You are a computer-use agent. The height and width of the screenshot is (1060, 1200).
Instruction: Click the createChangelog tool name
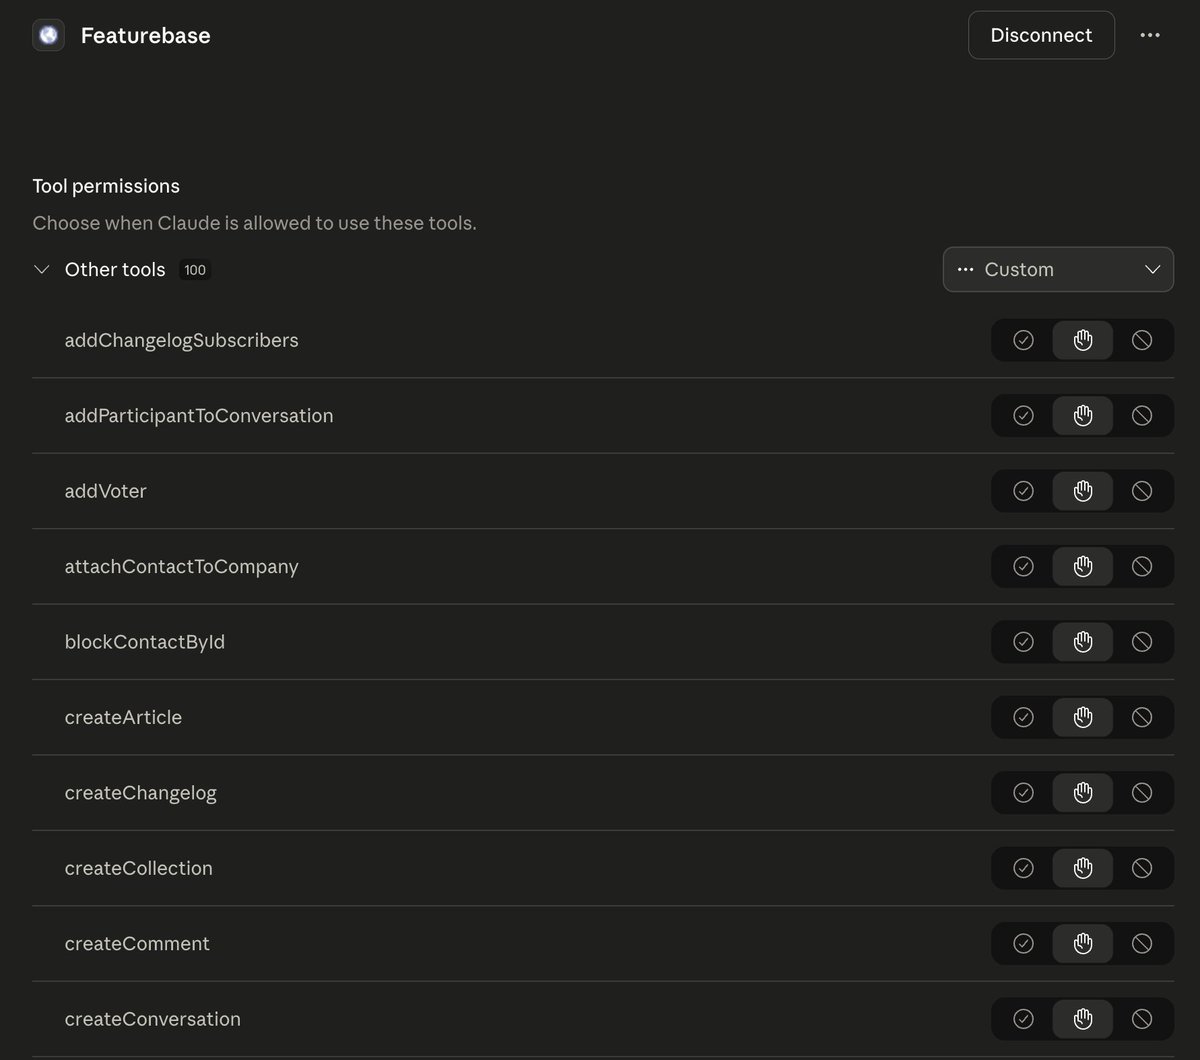pos(141,792)
